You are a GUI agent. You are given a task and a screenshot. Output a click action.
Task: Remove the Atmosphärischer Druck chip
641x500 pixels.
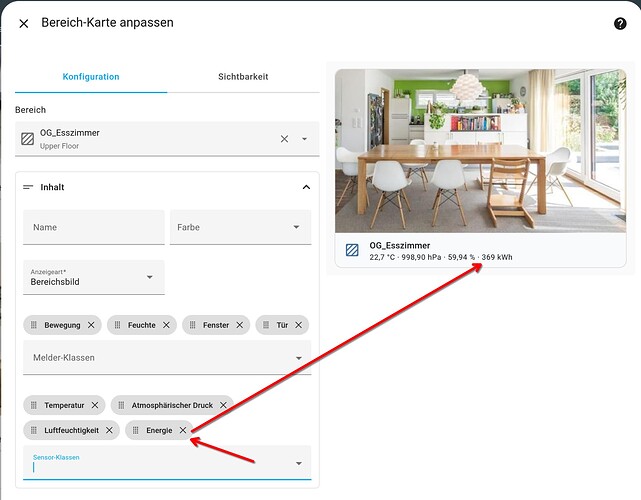(223, 405)
